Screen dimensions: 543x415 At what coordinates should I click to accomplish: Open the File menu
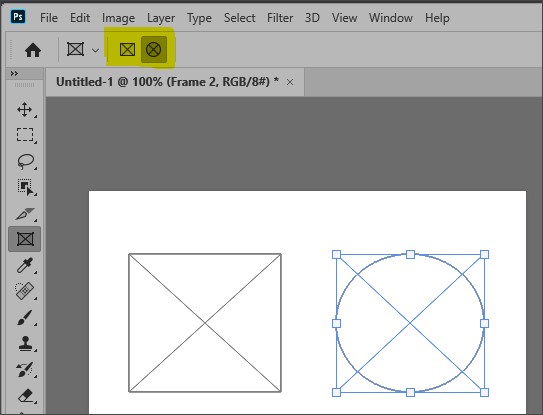49,18
